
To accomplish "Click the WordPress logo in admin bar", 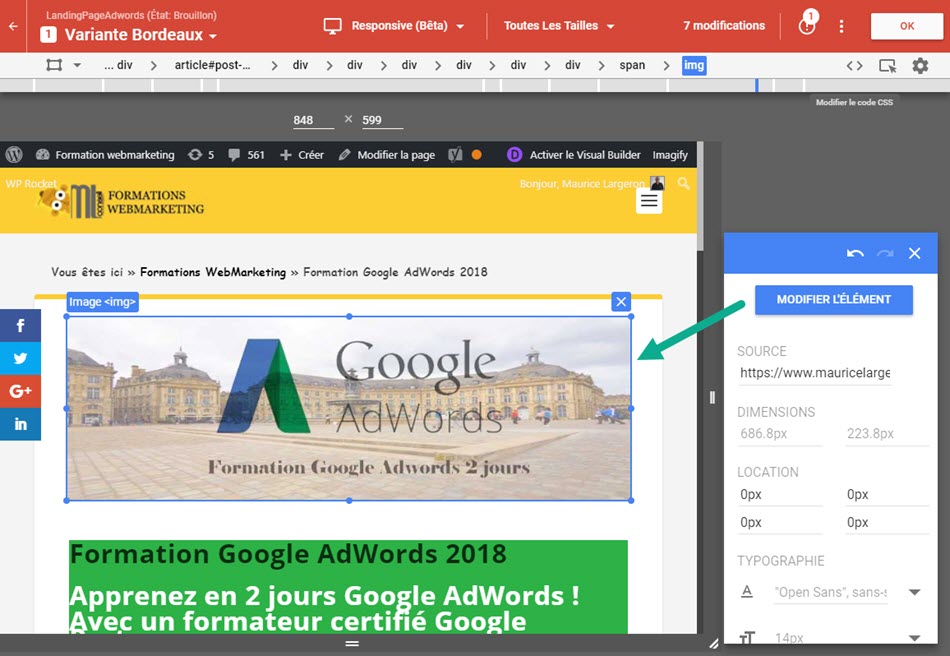I will [14, 154].
